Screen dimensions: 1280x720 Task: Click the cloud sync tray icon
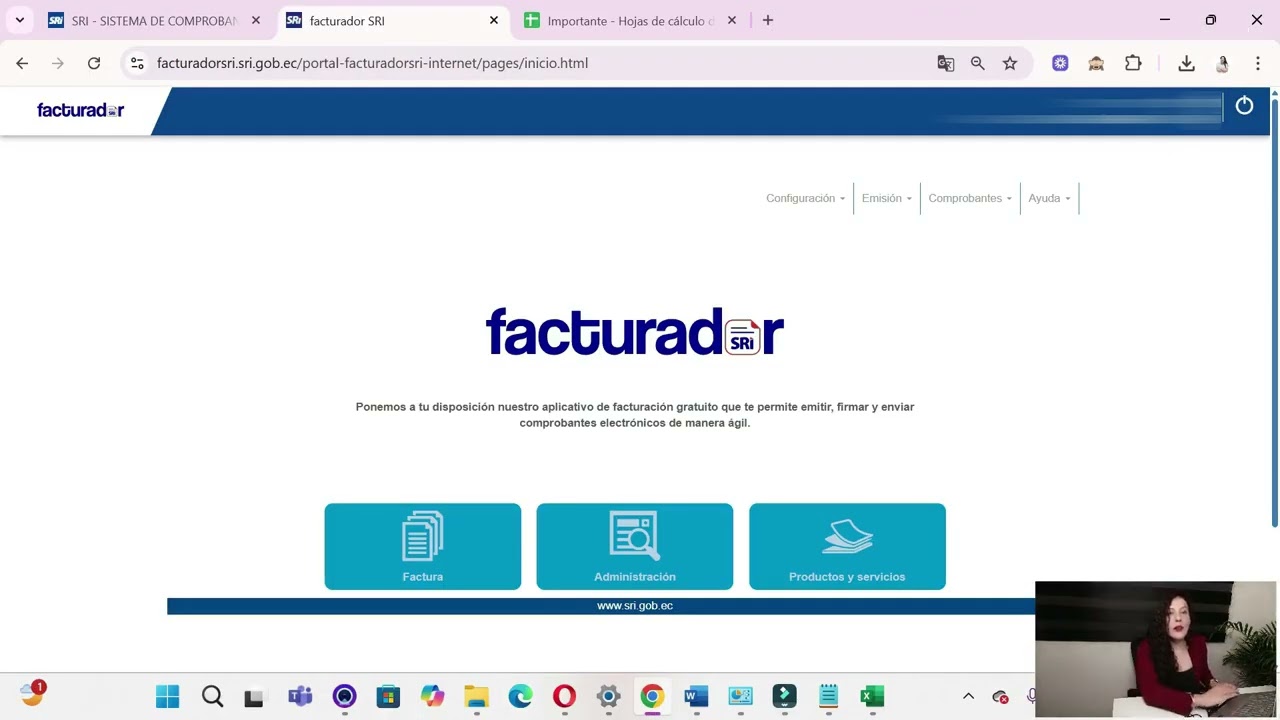pos(1000,697)
